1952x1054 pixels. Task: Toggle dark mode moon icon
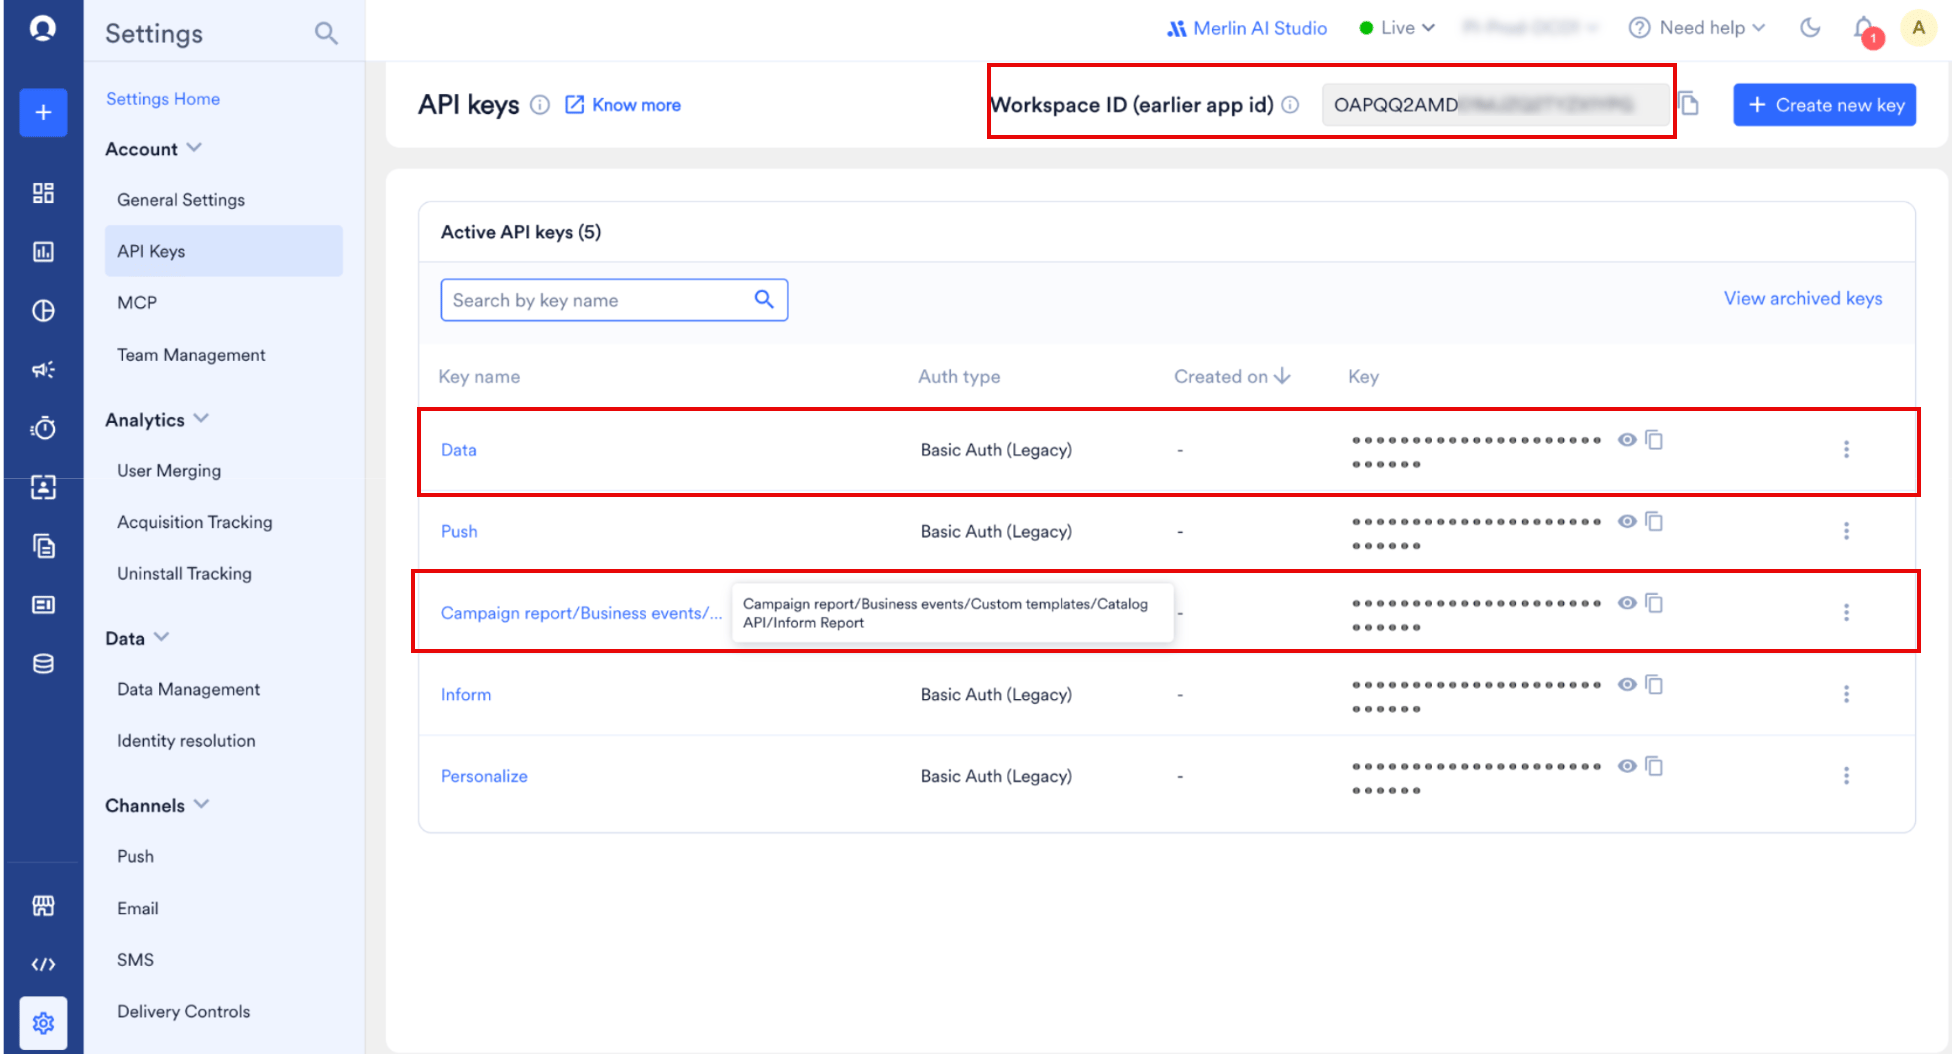coord(1810,28)
